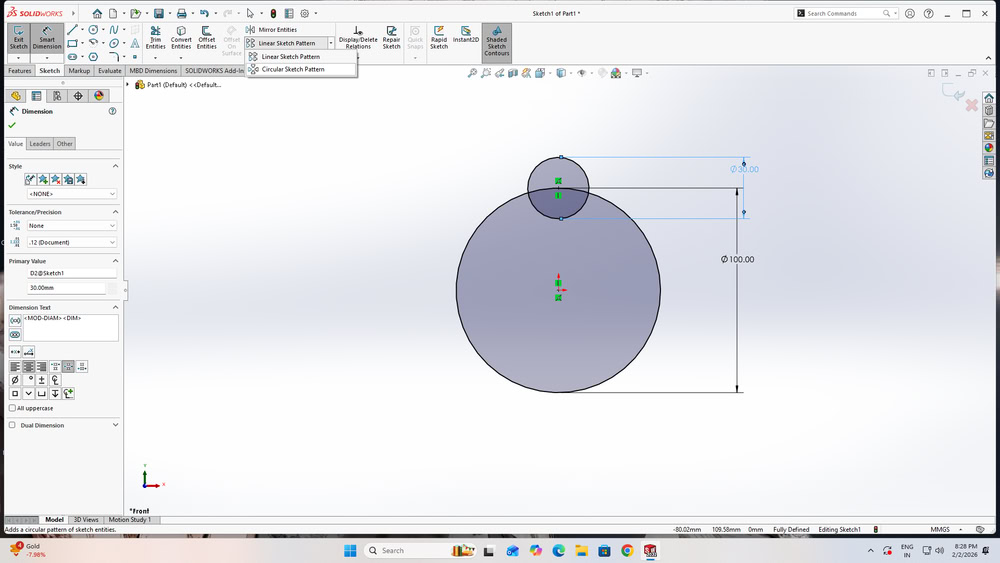Insert diameter symbol in dimension text
Viewport: 1000px width, 563px height.
15,380
